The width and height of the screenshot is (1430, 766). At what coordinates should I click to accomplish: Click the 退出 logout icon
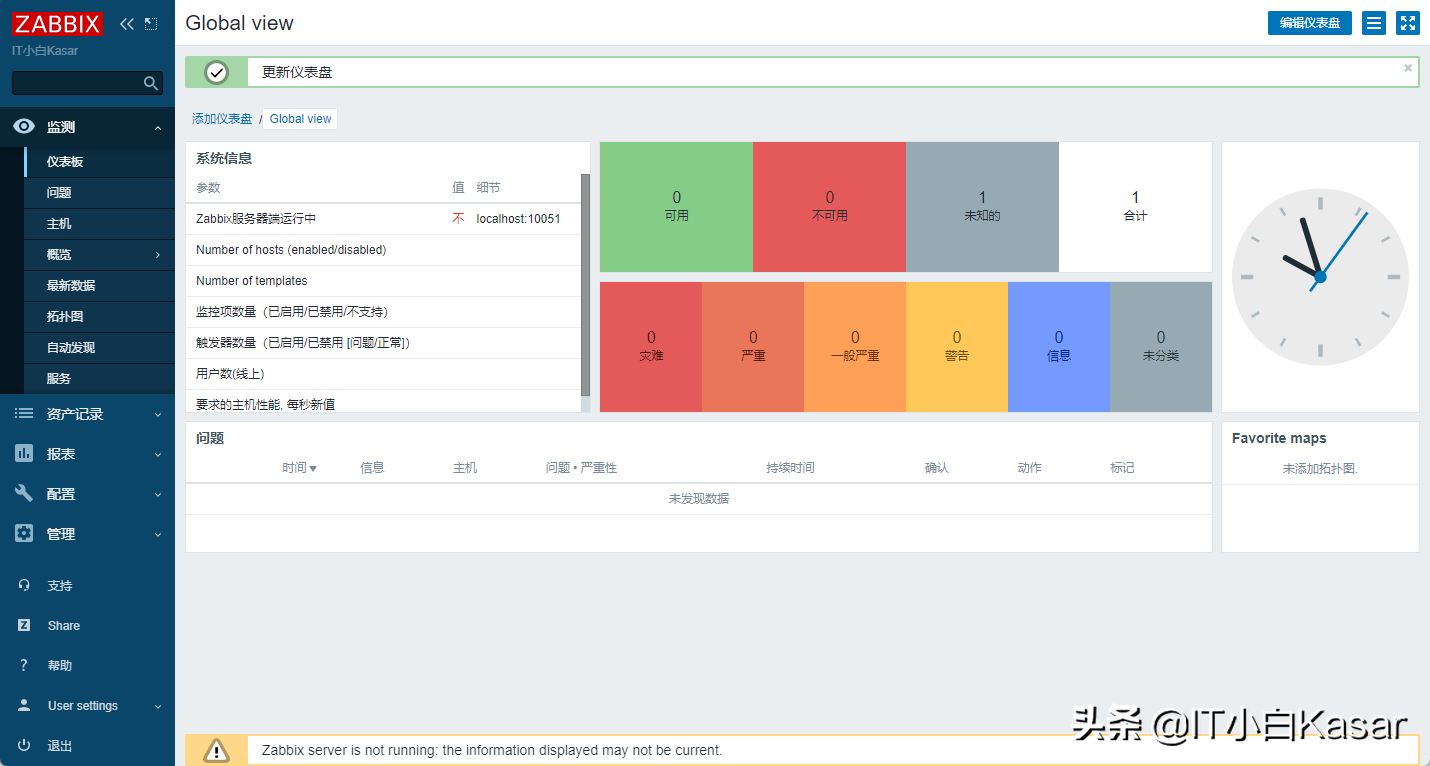tap(24, 745)
